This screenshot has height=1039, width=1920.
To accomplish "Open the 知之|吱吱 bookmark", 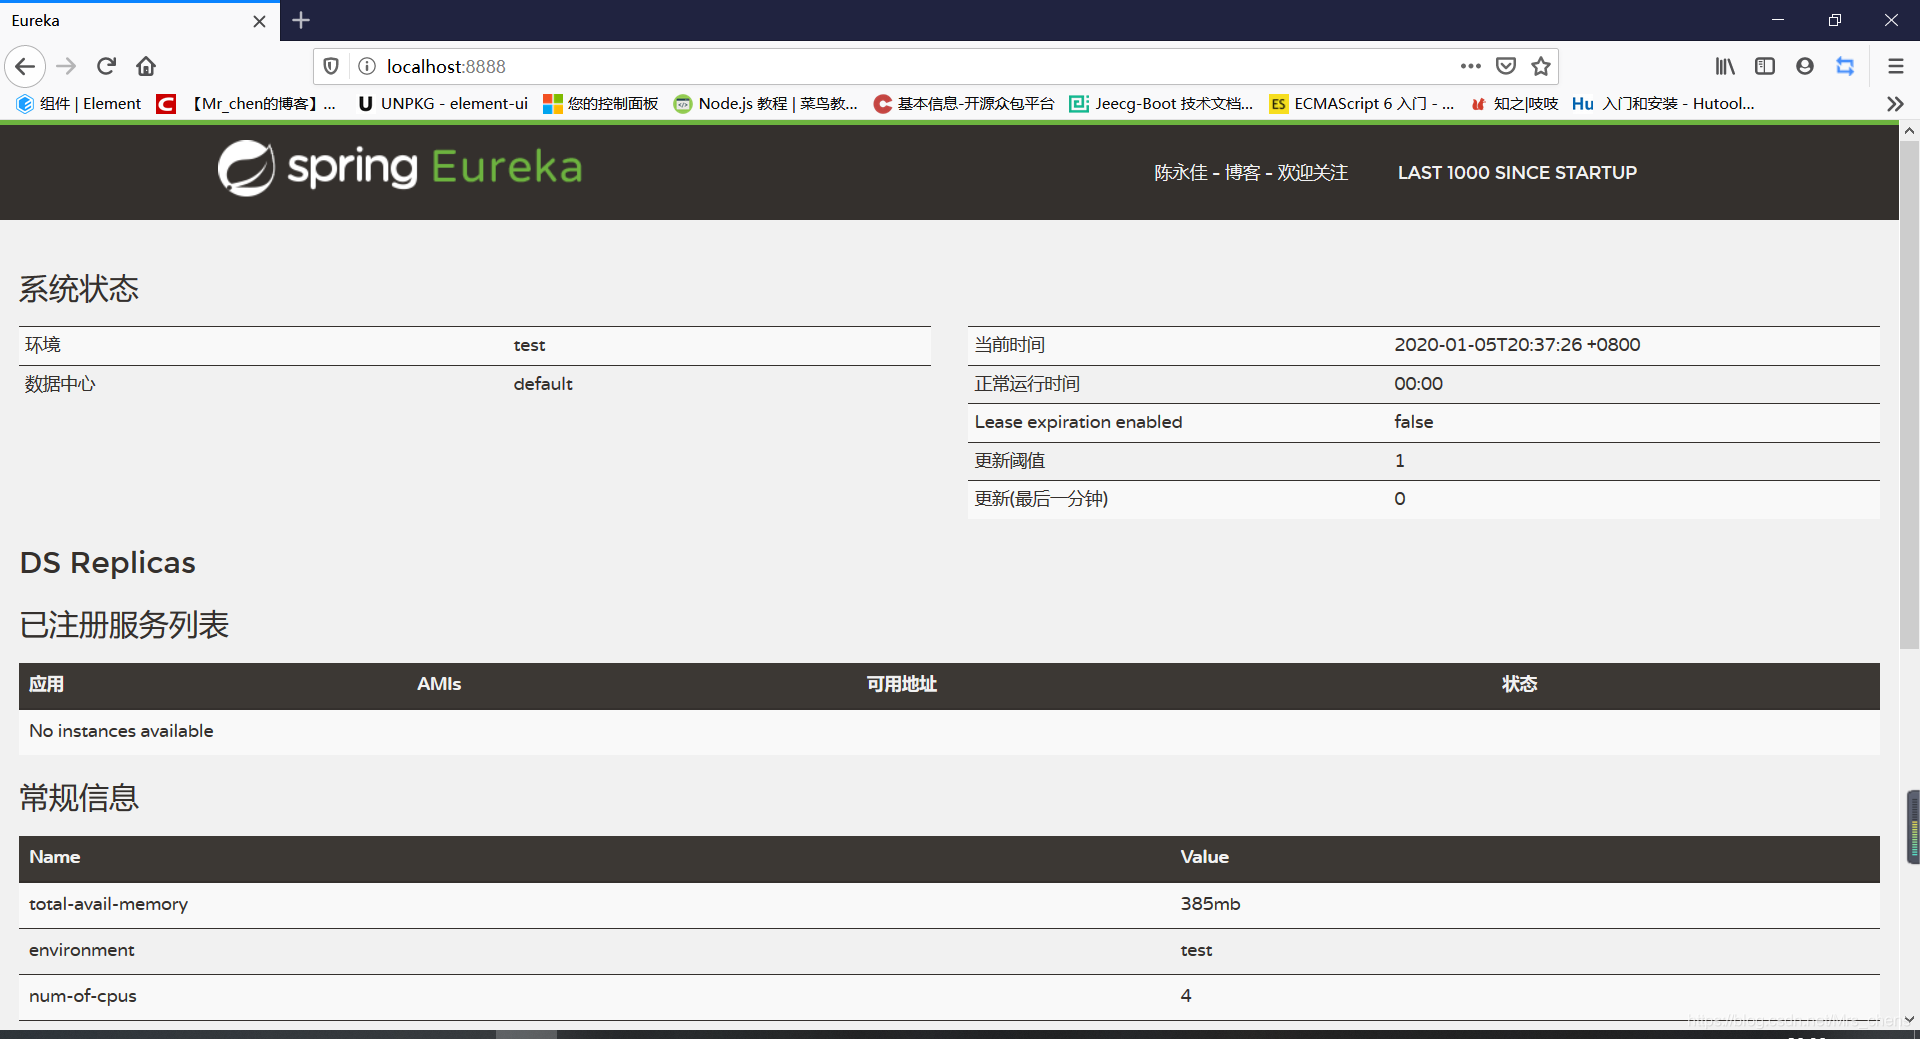I will click(1514, 104).
